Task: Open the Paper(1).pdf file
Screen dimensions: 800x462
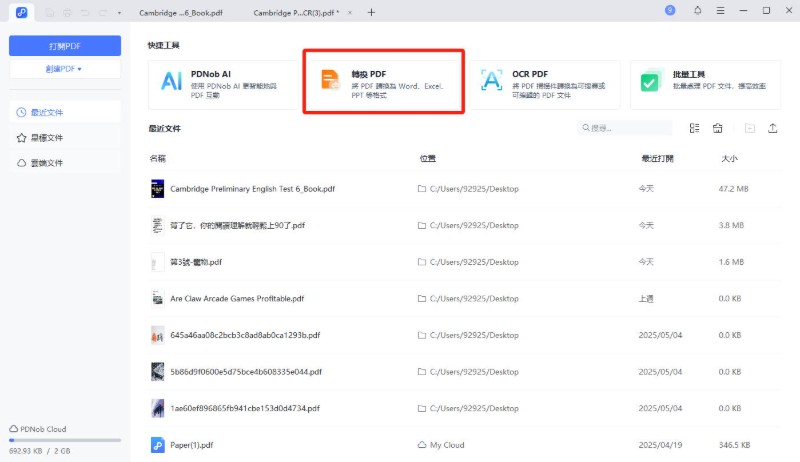Action: 191,445
